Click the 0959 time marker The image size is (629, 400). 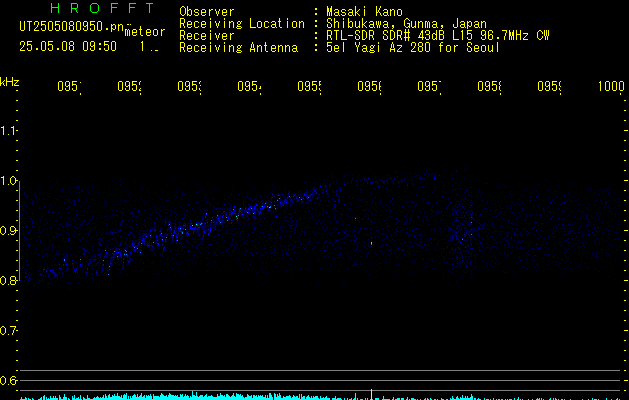(550, 86)
